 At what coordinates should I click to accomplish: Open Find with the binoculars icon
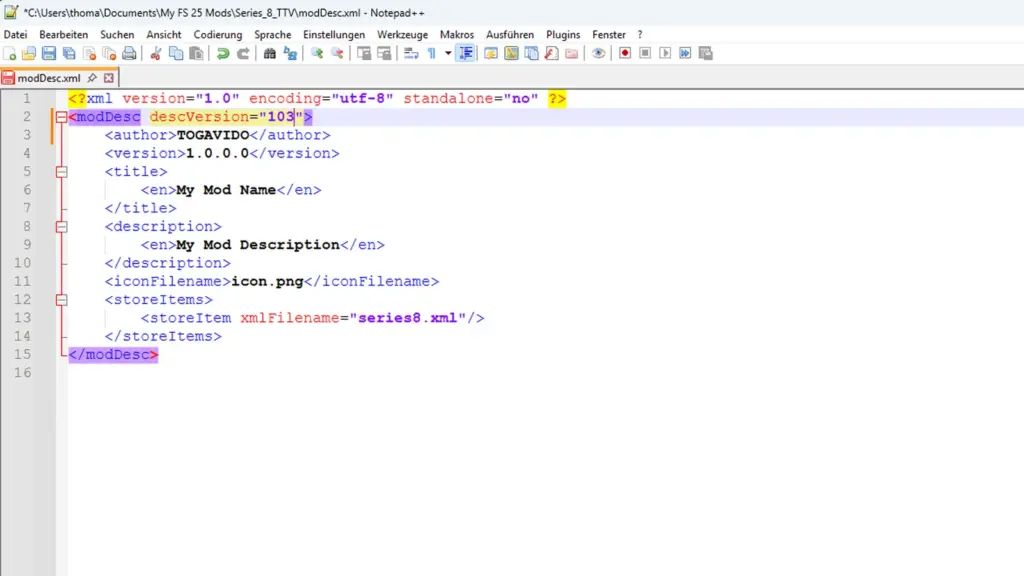(270, 53)
